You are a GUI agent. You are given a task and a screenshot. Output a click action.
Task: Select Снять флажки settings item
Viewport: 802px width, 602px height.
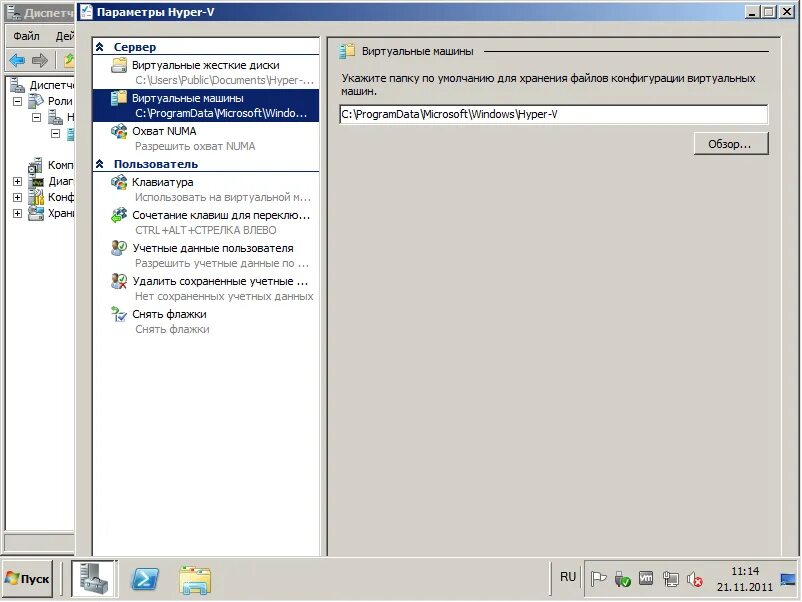(206, 321)
